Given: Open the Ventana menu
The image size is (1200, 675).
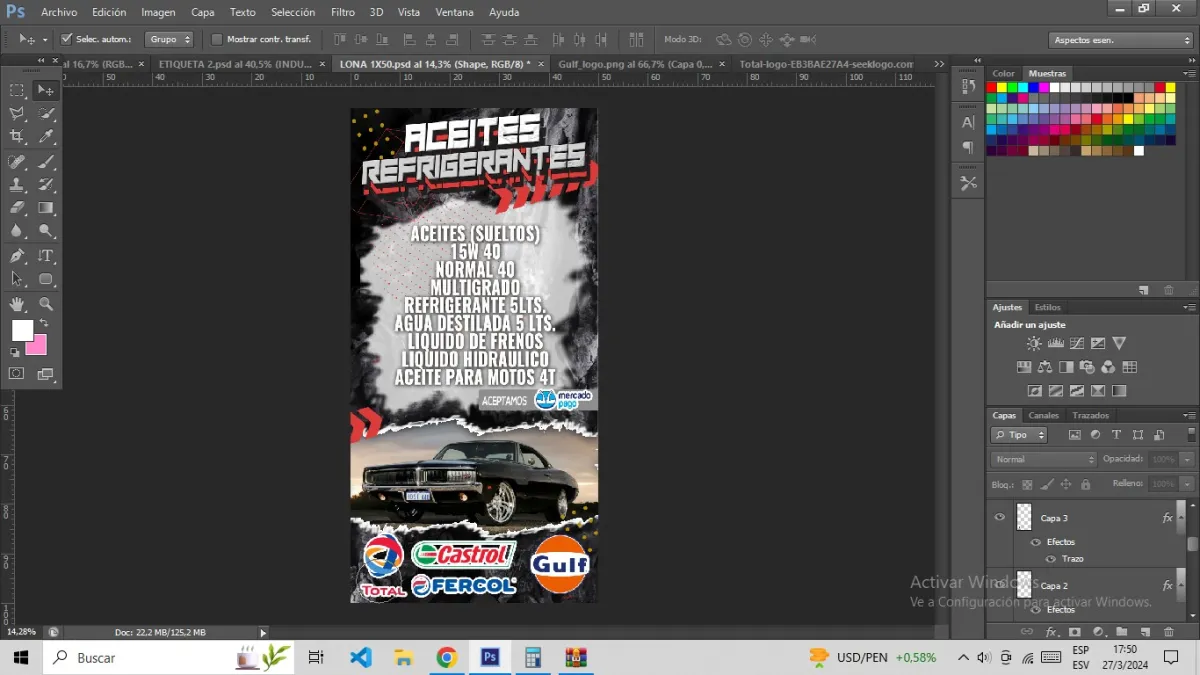Looking at the screenshot, I should tap(455, 12).
